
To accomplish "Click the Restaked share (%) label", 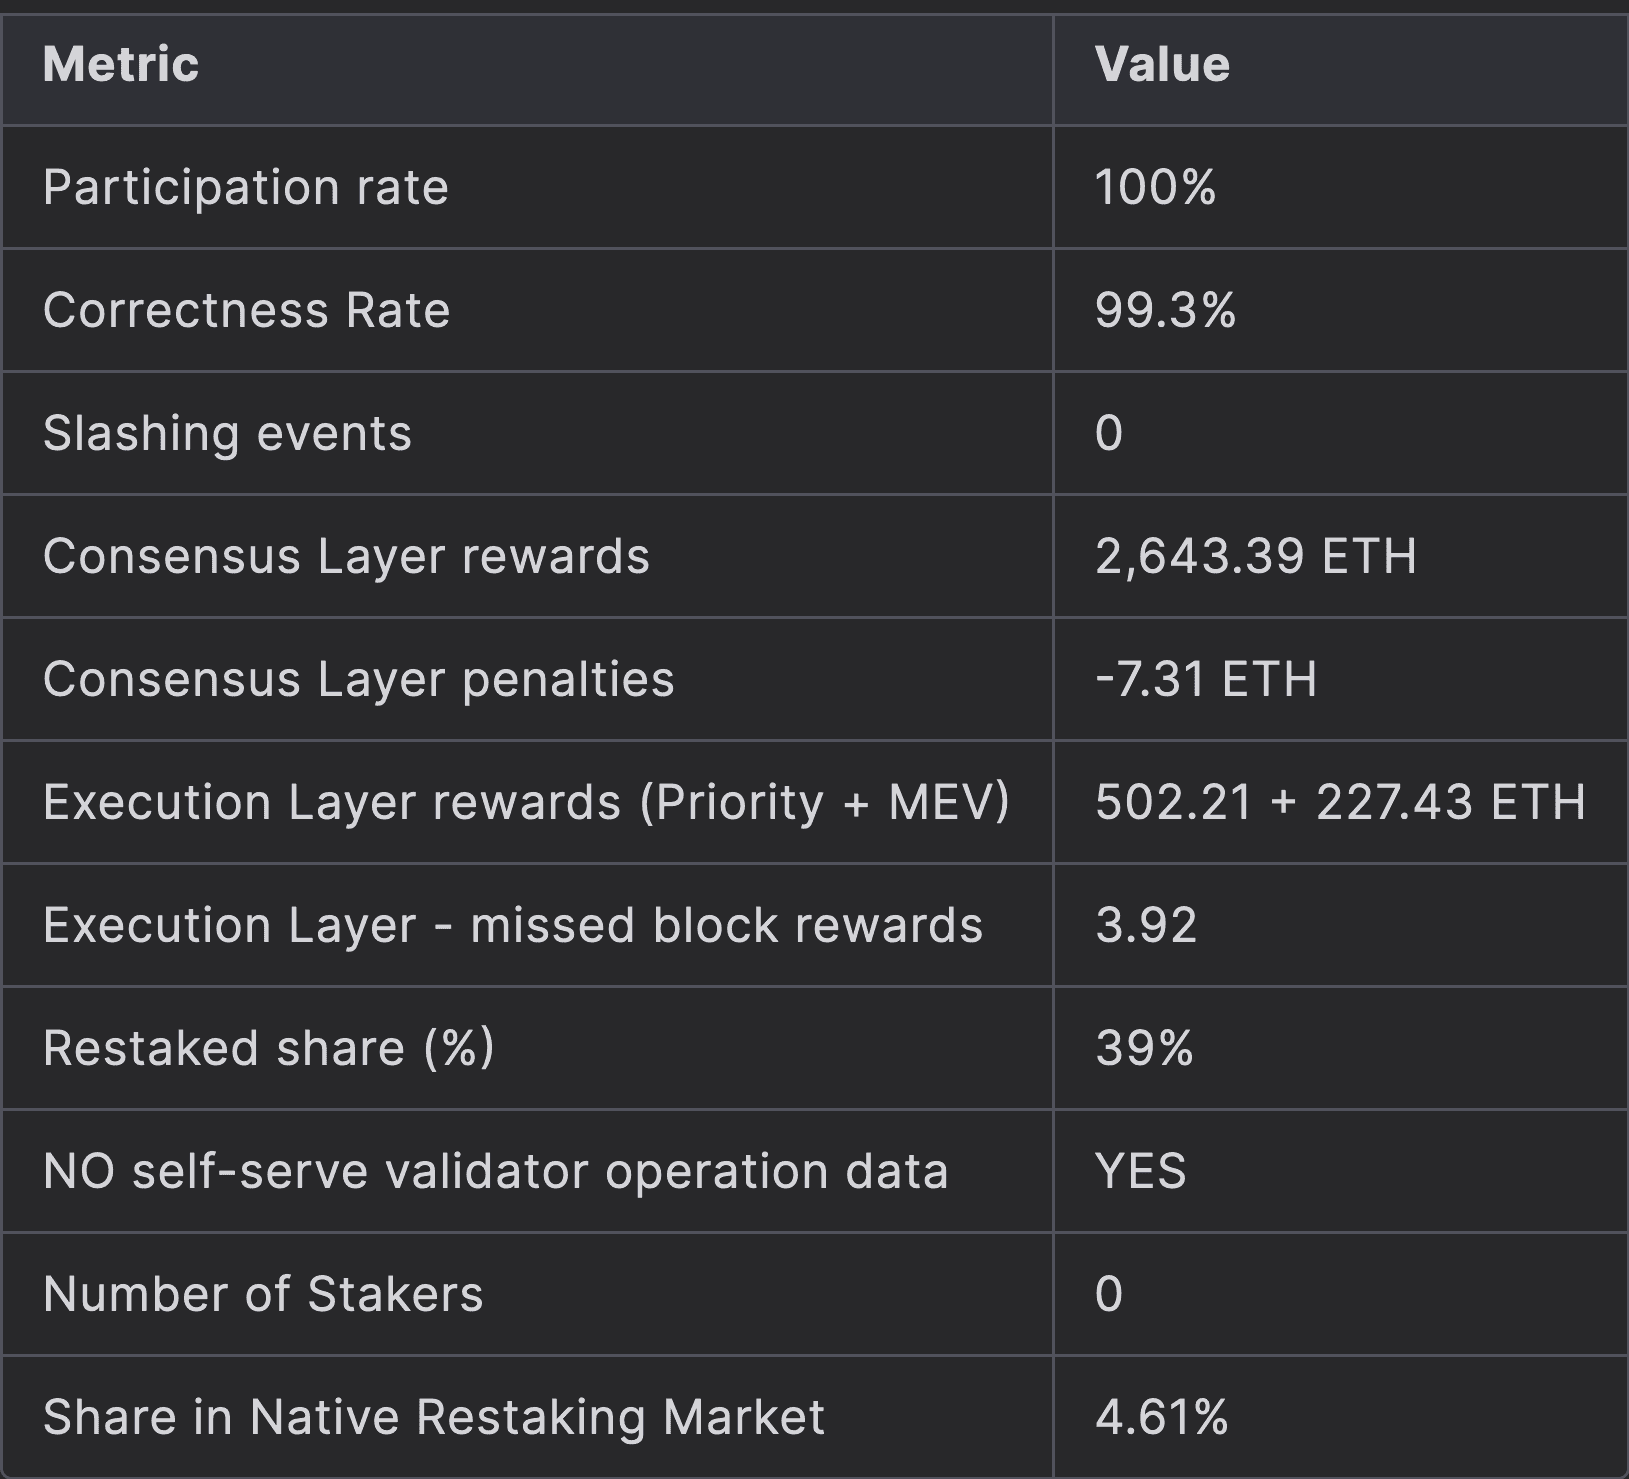I will coord(269,1049).
